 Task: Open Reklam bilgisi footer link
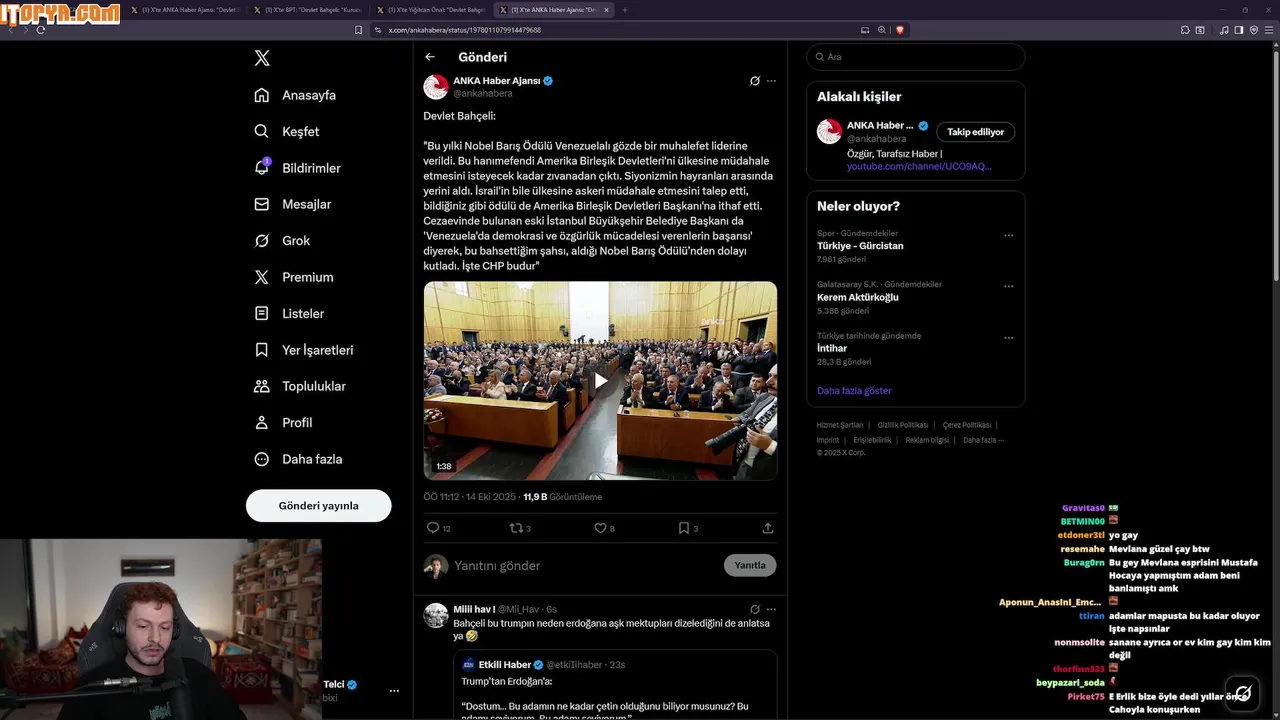(x=927, y=440)
